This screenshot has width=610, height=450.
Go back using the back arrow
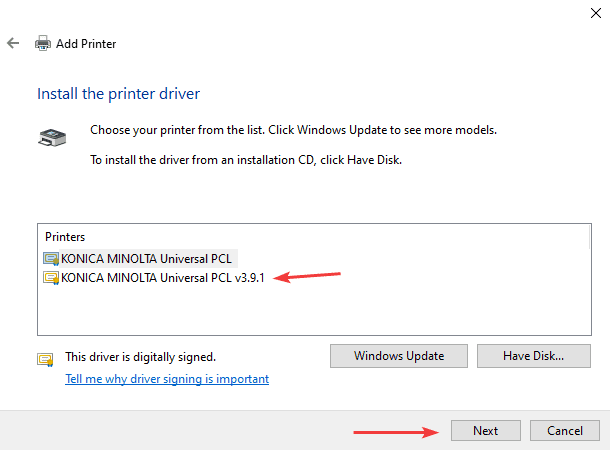[13, 44]
